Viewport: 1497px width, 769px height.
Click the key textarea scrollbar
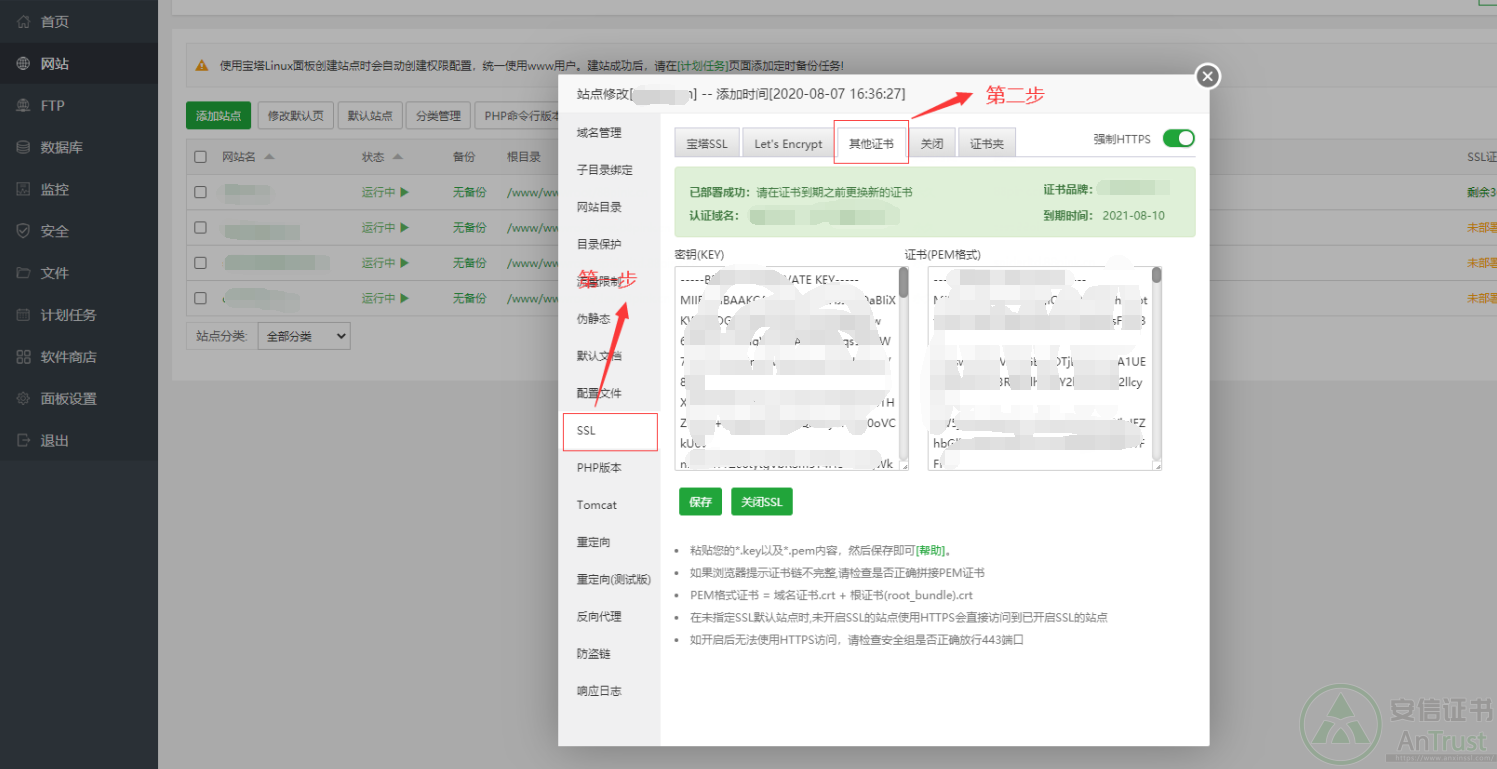[x=903, y=285]
